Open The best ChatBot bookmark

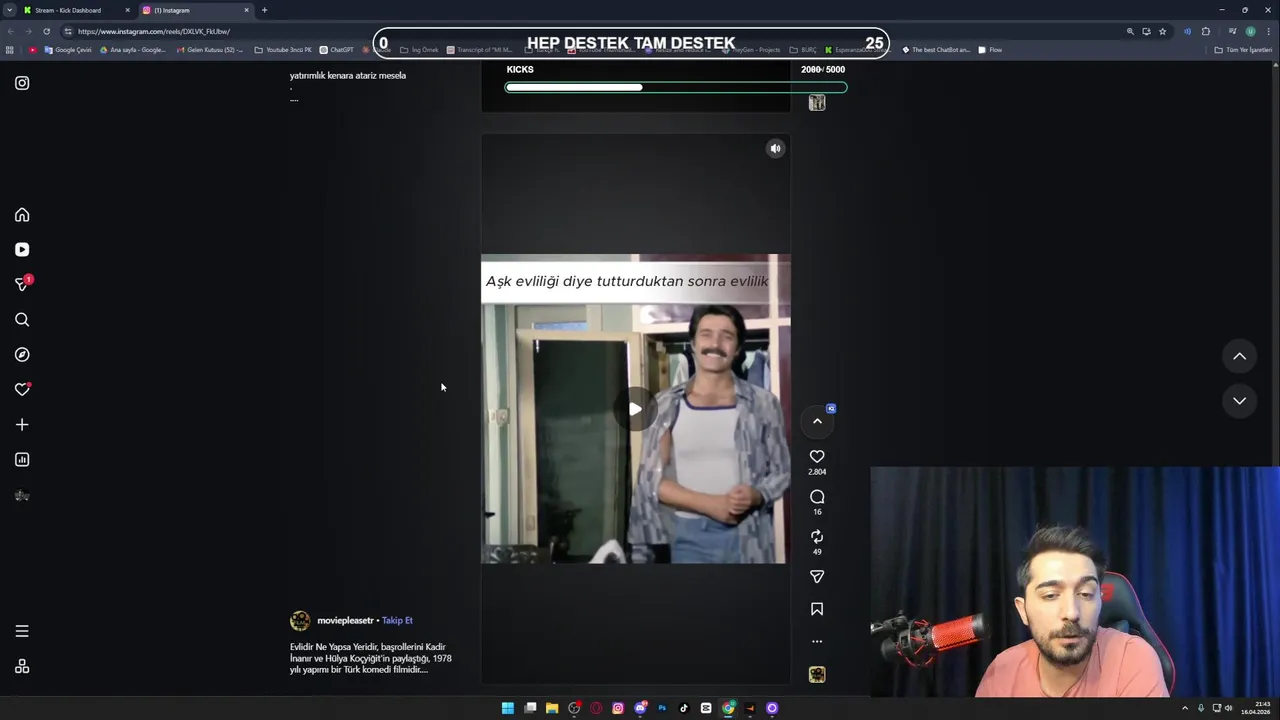[x=936, y=50]
